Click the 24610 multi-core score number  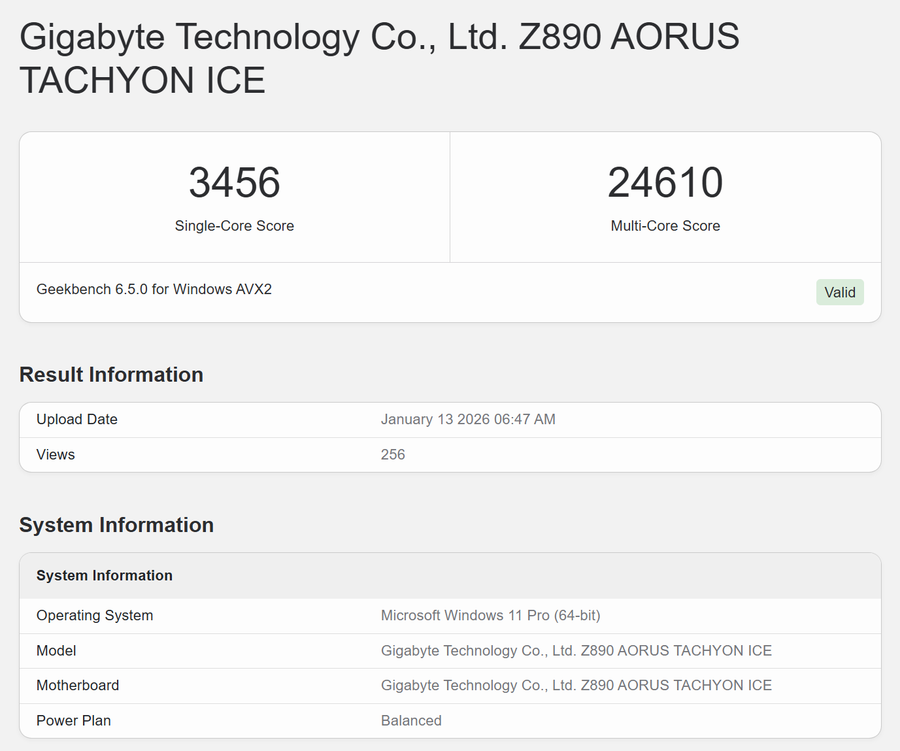coord(665,183)
